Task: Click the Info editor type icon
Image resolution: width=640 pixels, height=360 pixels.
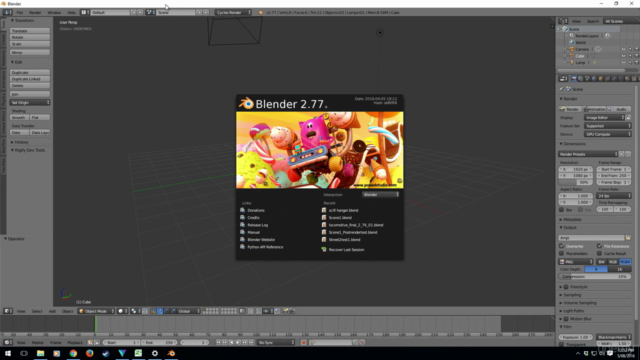Action: [8, 12]
